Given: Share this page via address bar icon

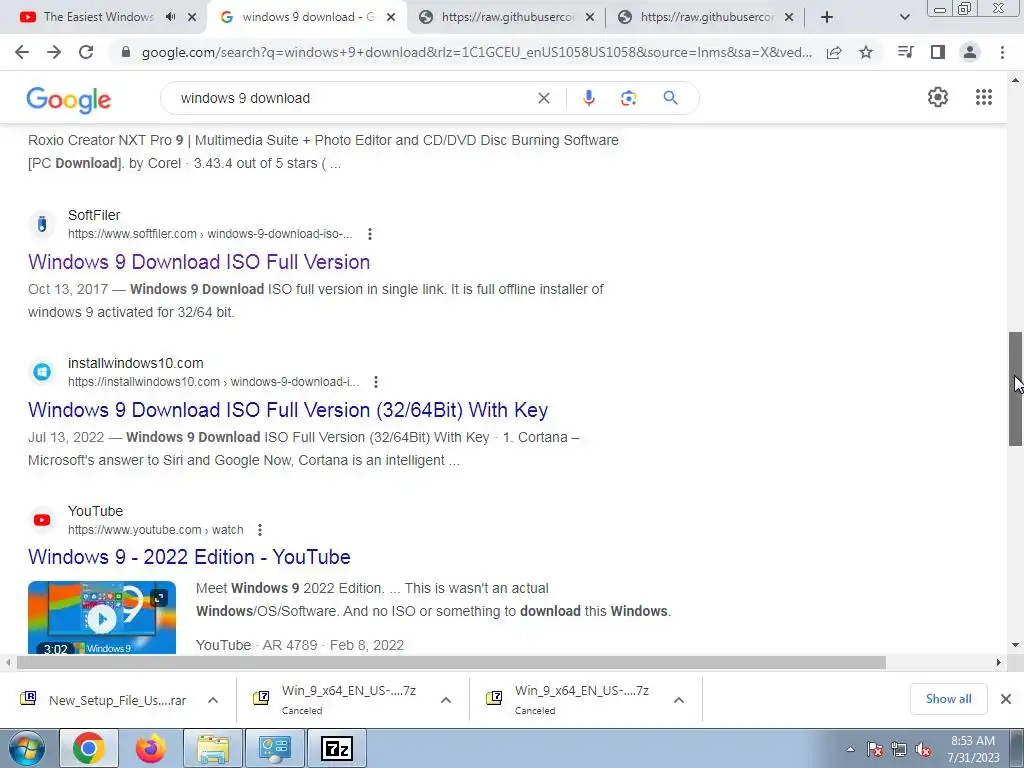Looking at the screenshot, I should point(834,52).
